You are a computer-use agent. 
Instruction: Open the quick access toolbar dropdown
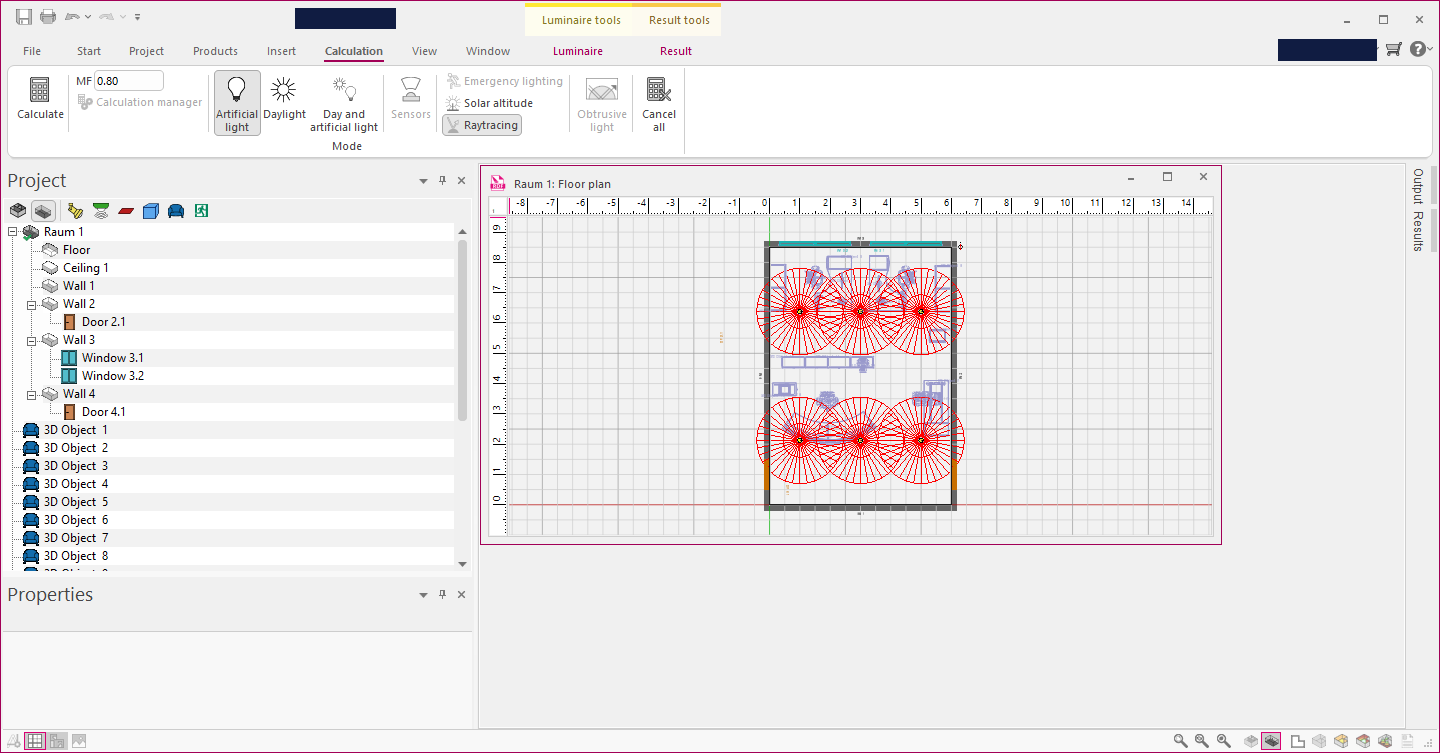click(137, 17)
